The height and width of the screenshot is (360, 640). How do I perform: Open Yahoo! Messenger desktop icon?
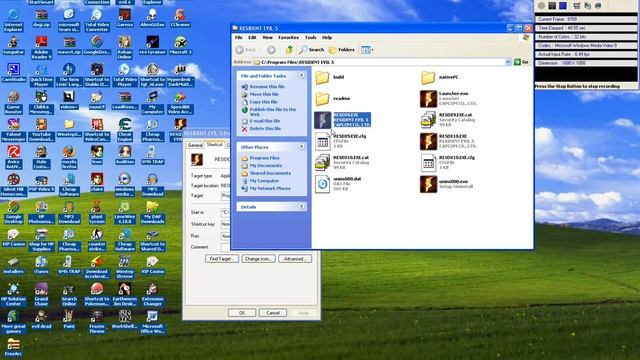13,130
